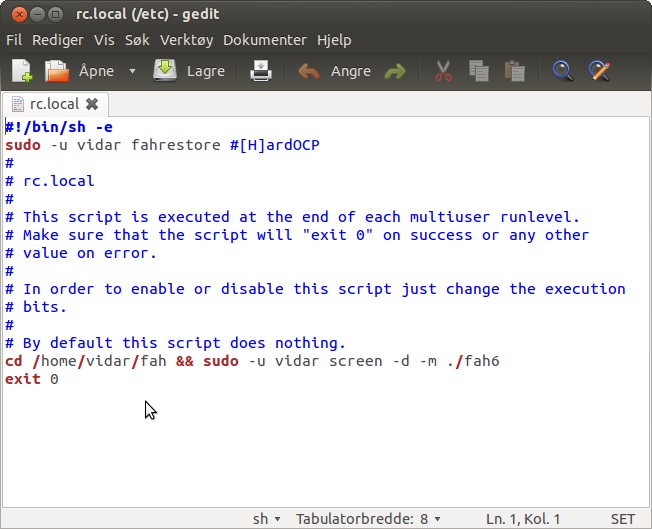The height and width of the screenshot is (529, 652).
Task: Click the Ln. 1, Kol. 1 status text
Action: pos(523,519)
